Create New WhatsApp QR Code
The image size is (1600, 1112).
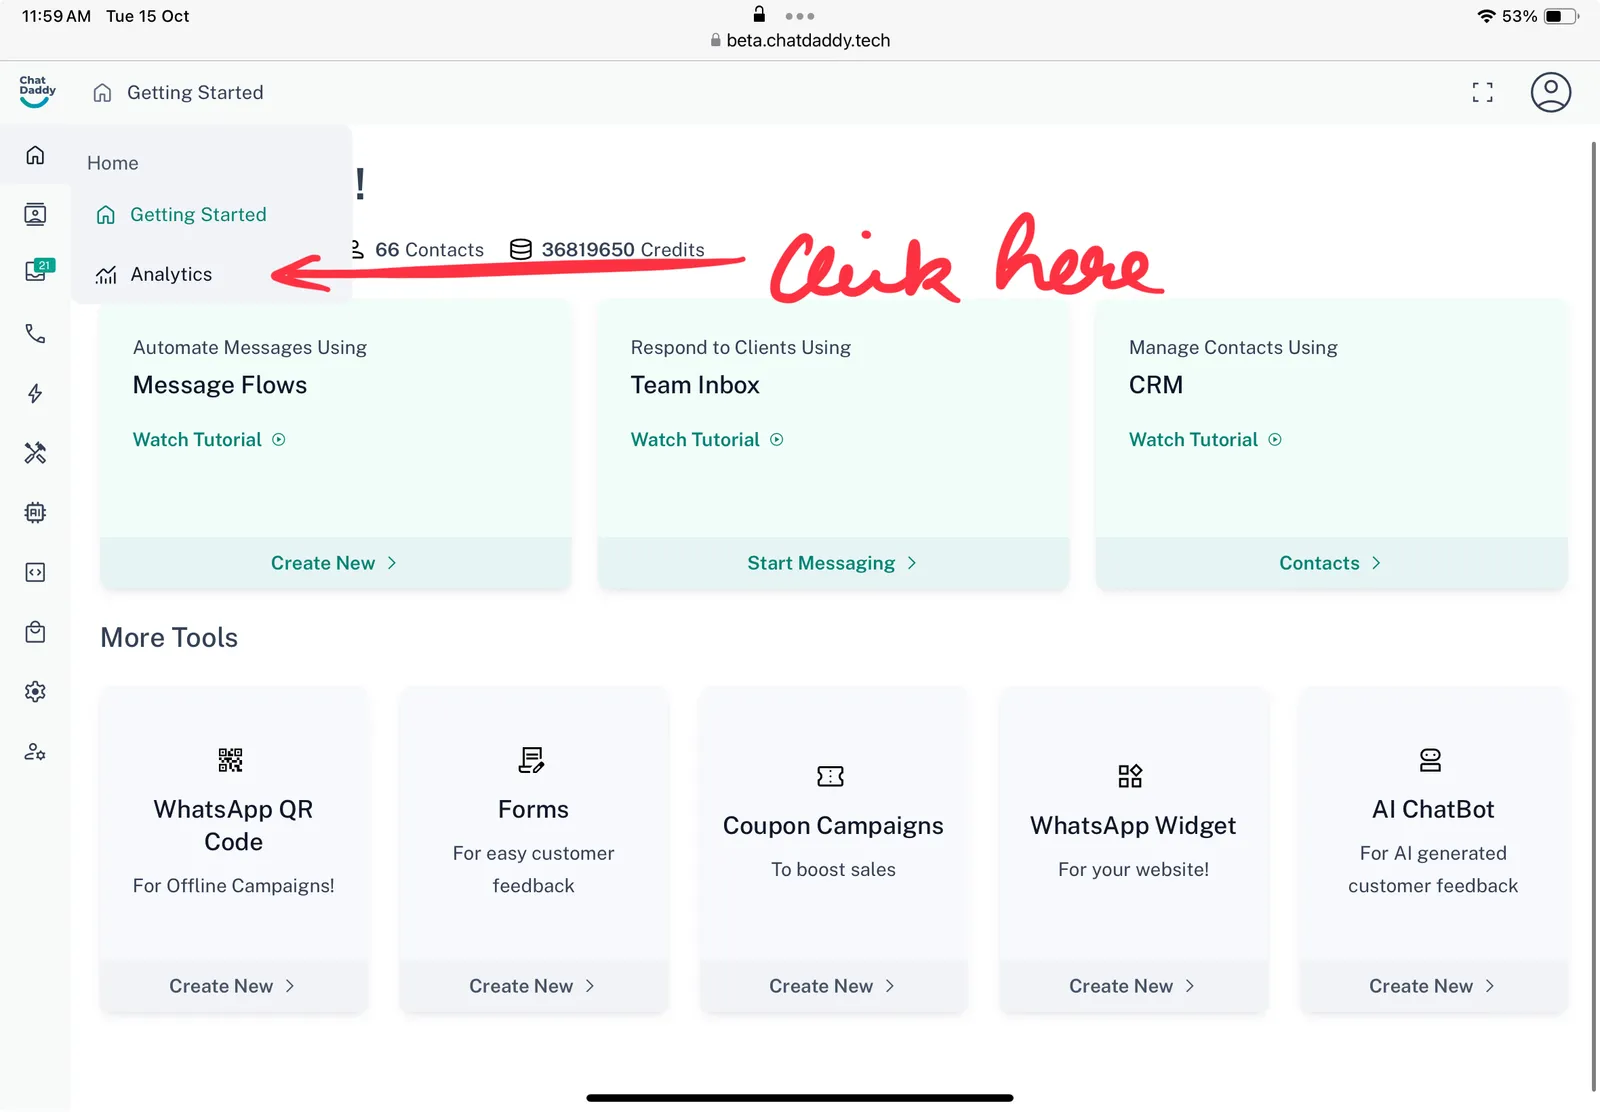click(232, 986)
